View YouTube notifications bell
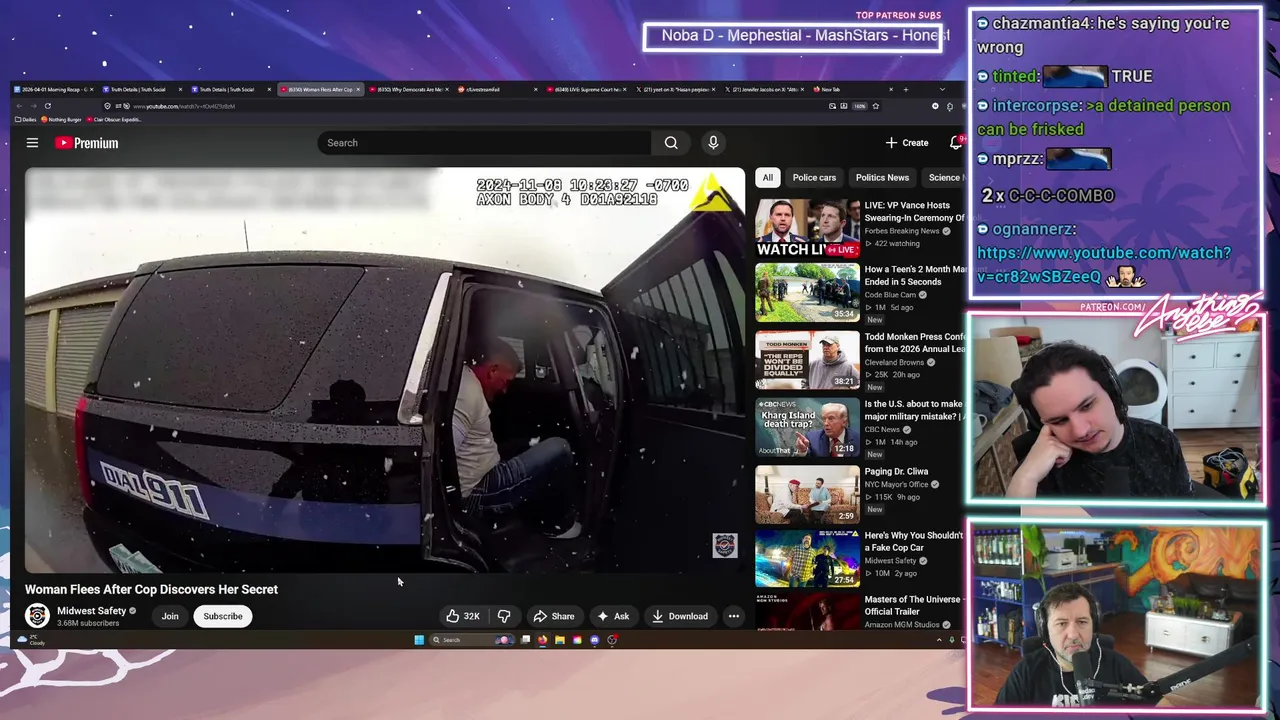The width and height of the screenshot is (1280, 720). [x=956, y=143]
